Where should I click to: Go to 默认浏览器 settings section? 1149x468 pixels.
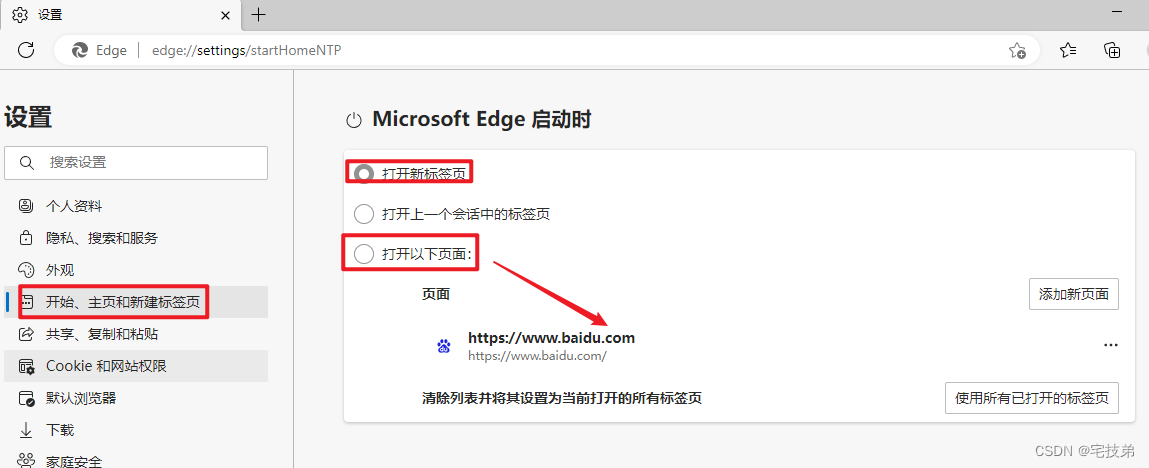tap(136, 398)
